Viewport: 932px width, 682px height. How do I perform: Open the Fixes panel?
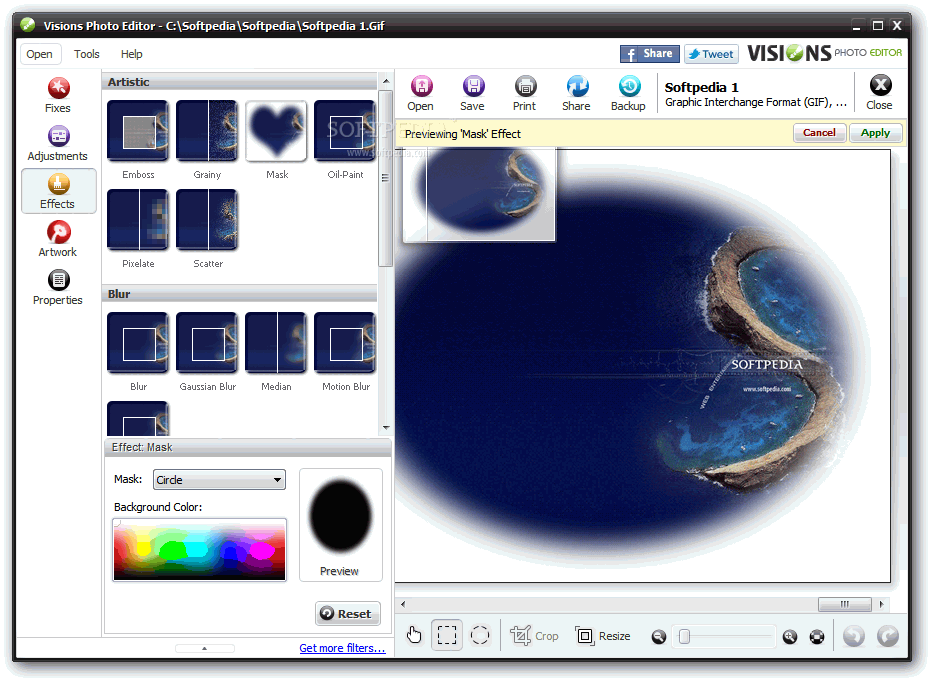(58, 95)
